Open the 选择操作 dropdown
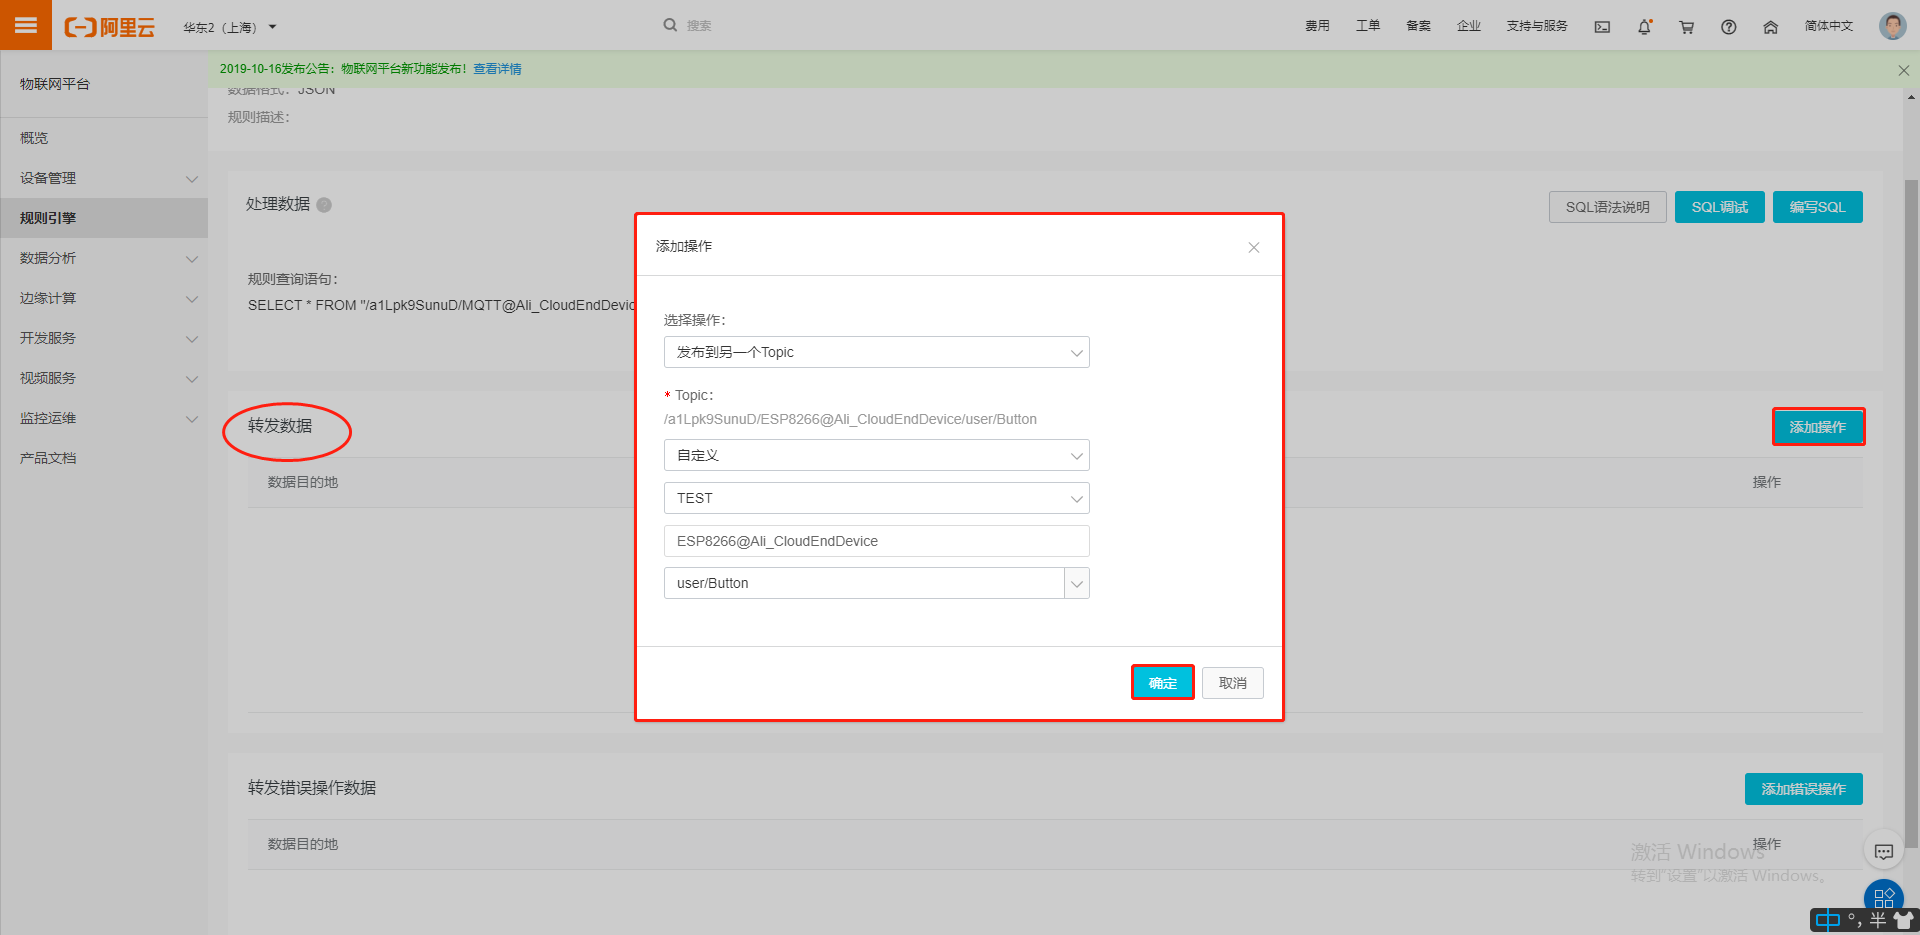Screen dimensions: 1920x935 876,352
